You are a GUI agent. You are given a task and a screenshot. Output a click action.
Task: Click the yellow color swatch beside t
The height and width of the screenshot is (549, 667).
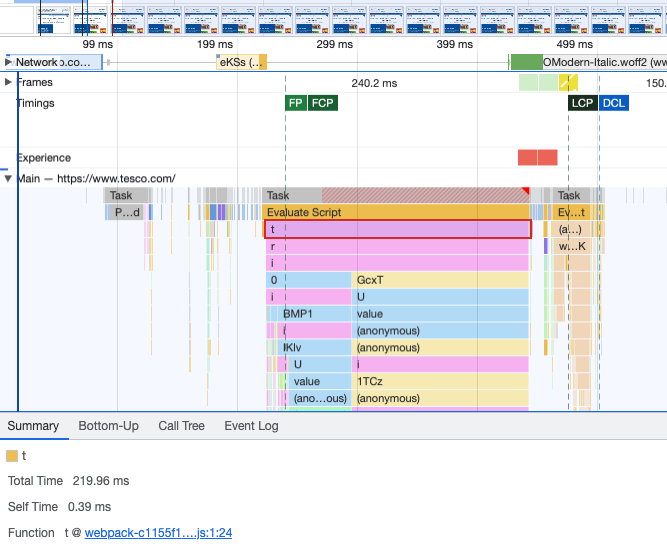12,456
